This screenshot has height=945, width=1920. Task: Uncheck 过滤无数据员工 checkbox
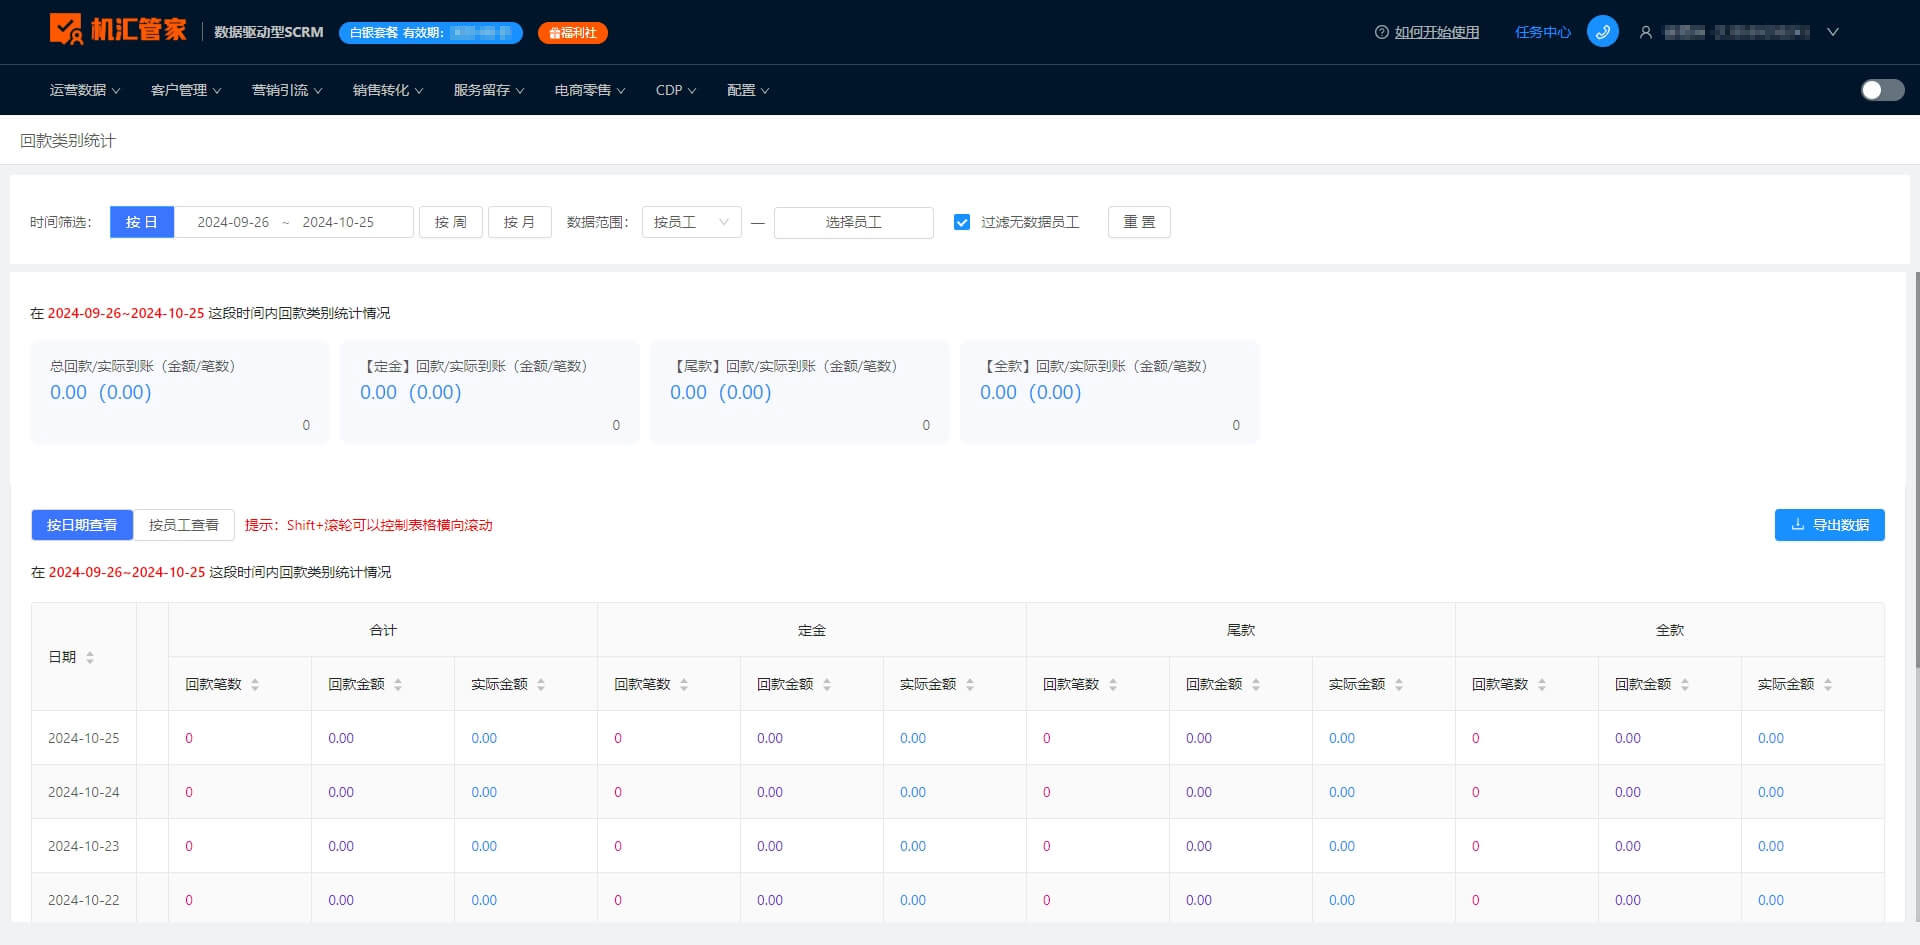(x=962, y=222)
